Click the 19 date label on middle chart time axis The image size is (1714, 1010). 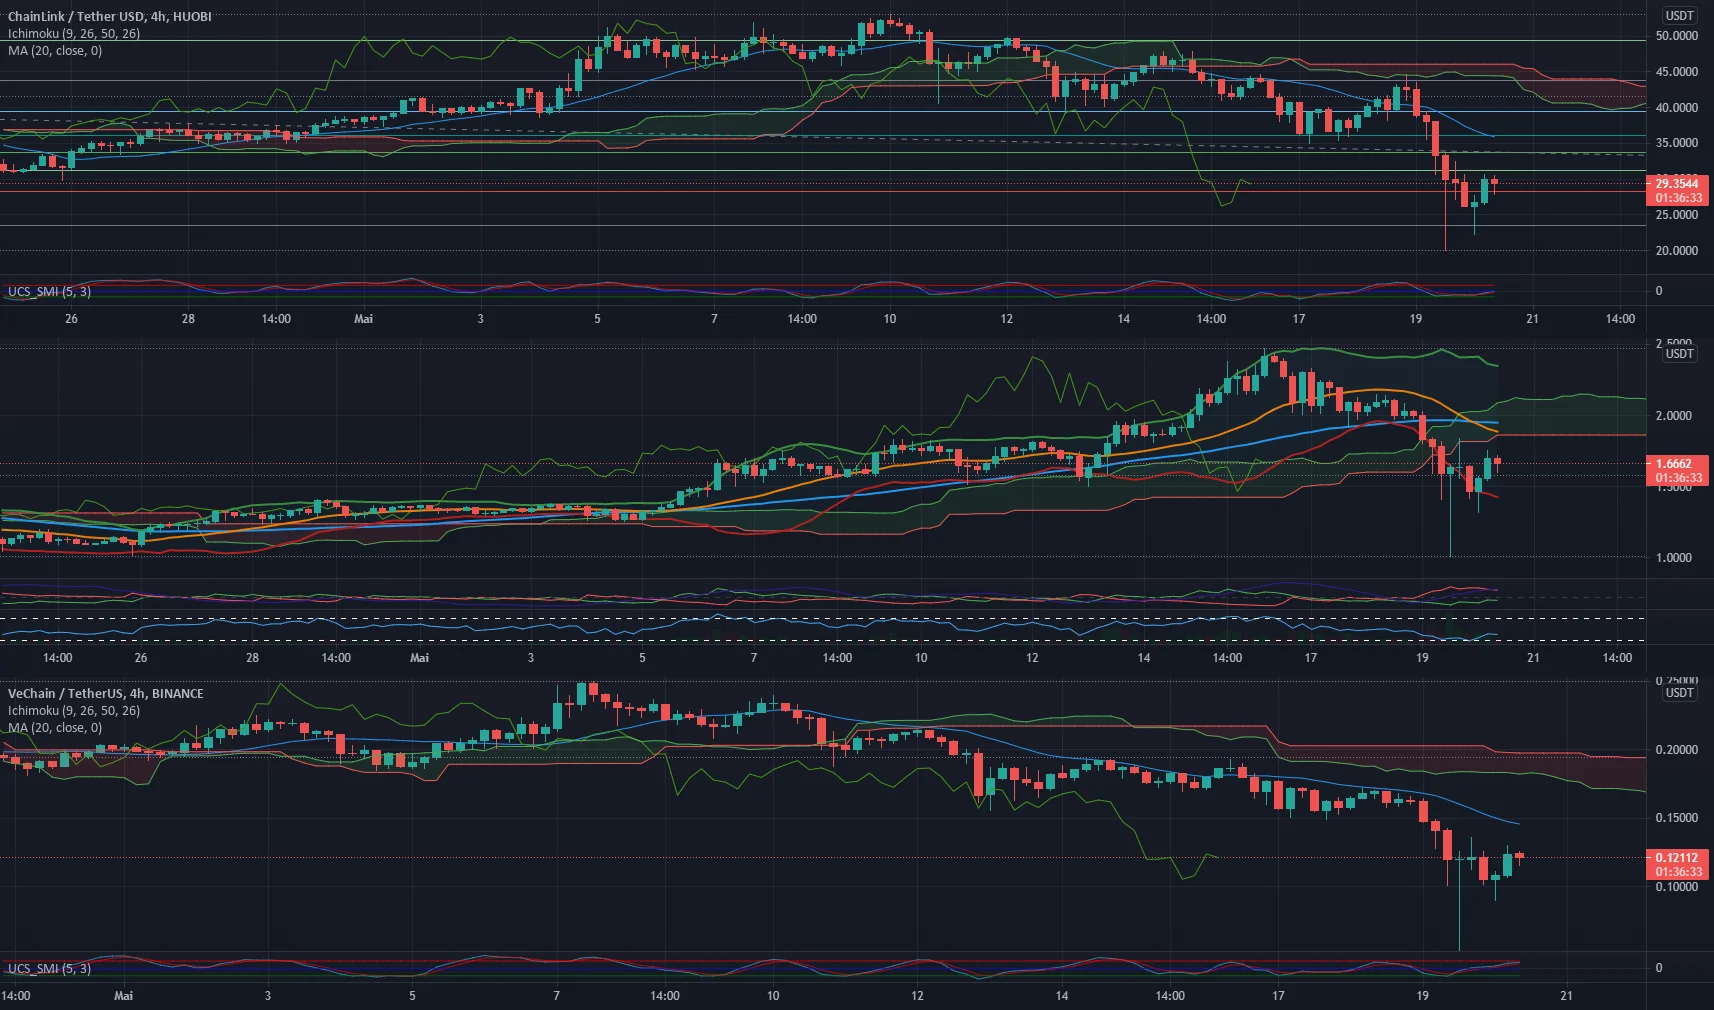[x=1422, y=658]
